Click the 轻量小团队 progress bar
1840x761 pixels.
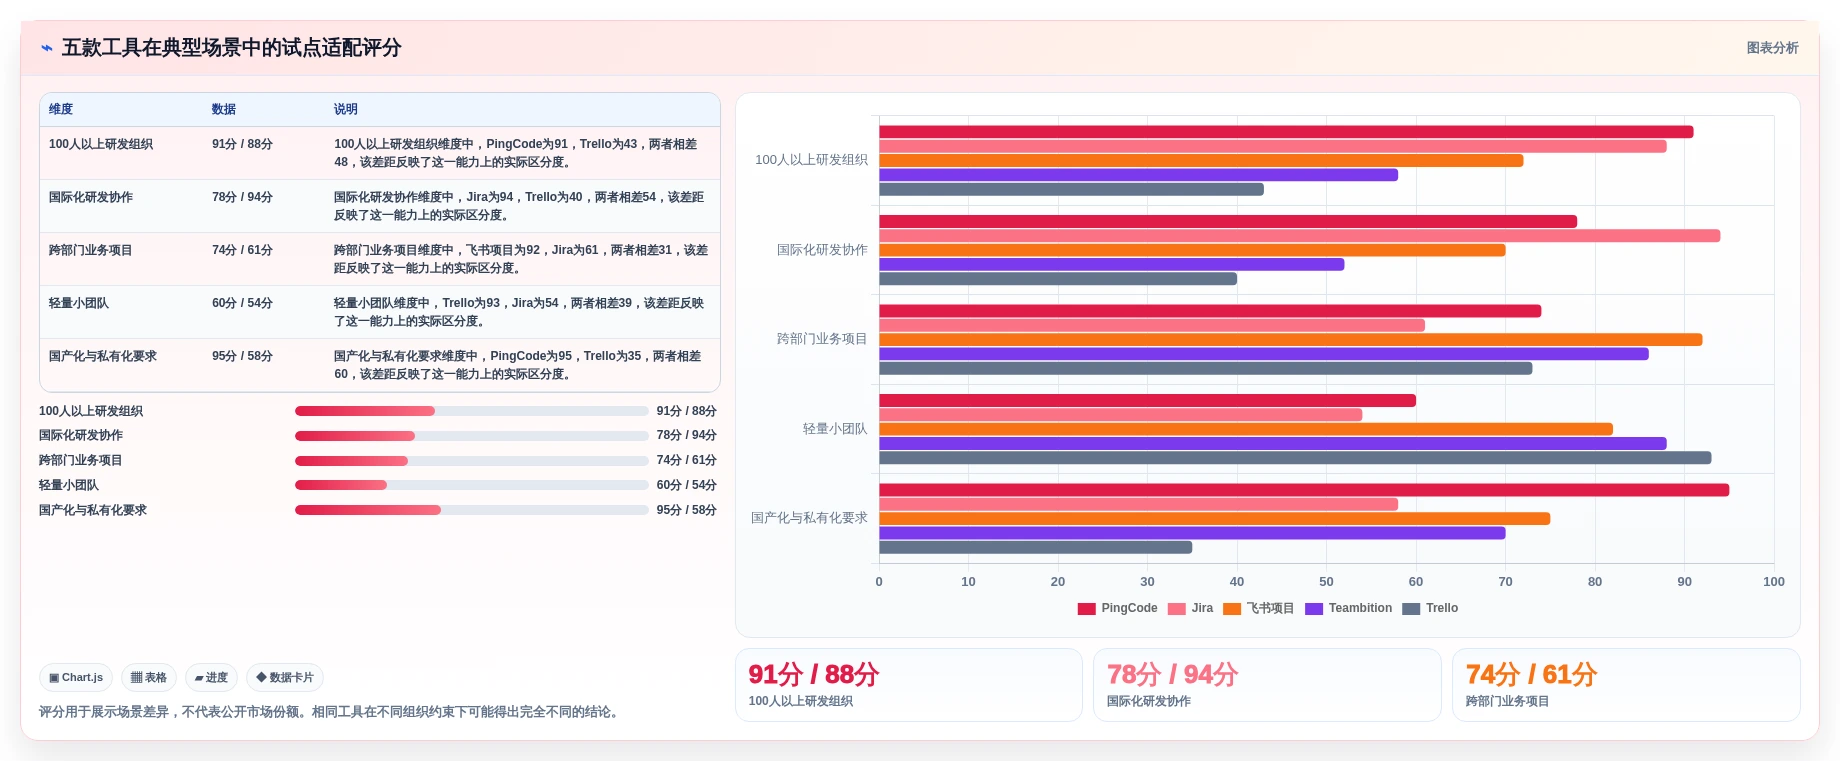(472, 485)
